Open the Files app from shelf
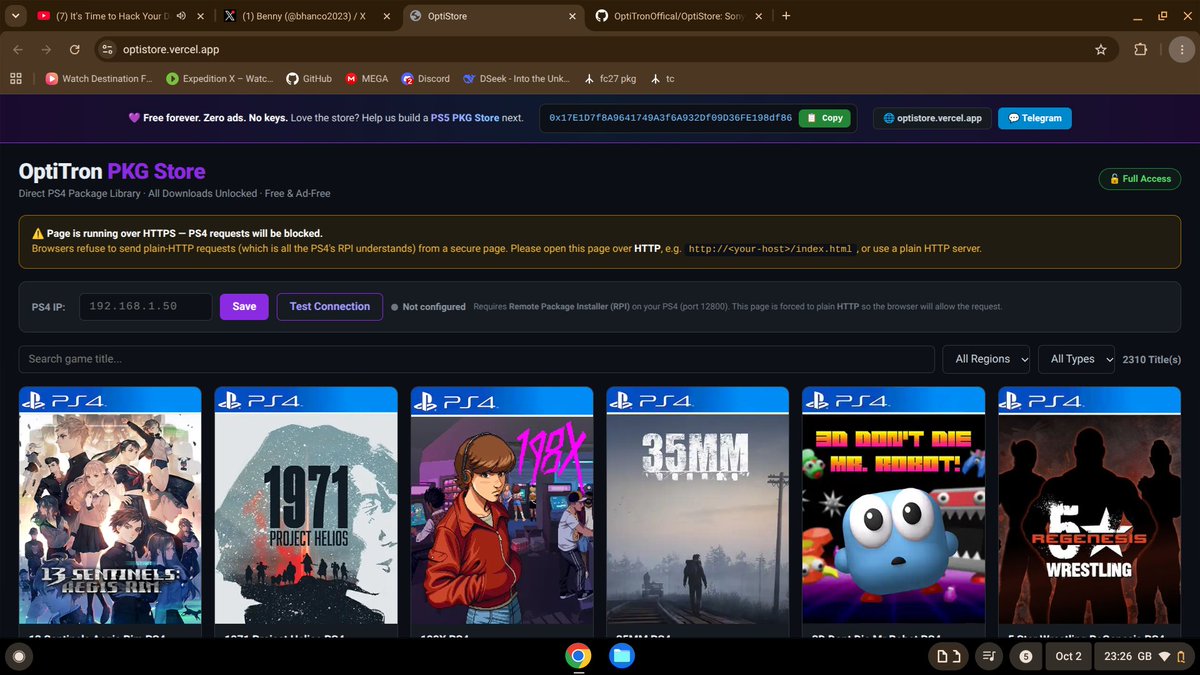Image resolution: width=1200 pixels, height=675 pixels. (621, 656)
